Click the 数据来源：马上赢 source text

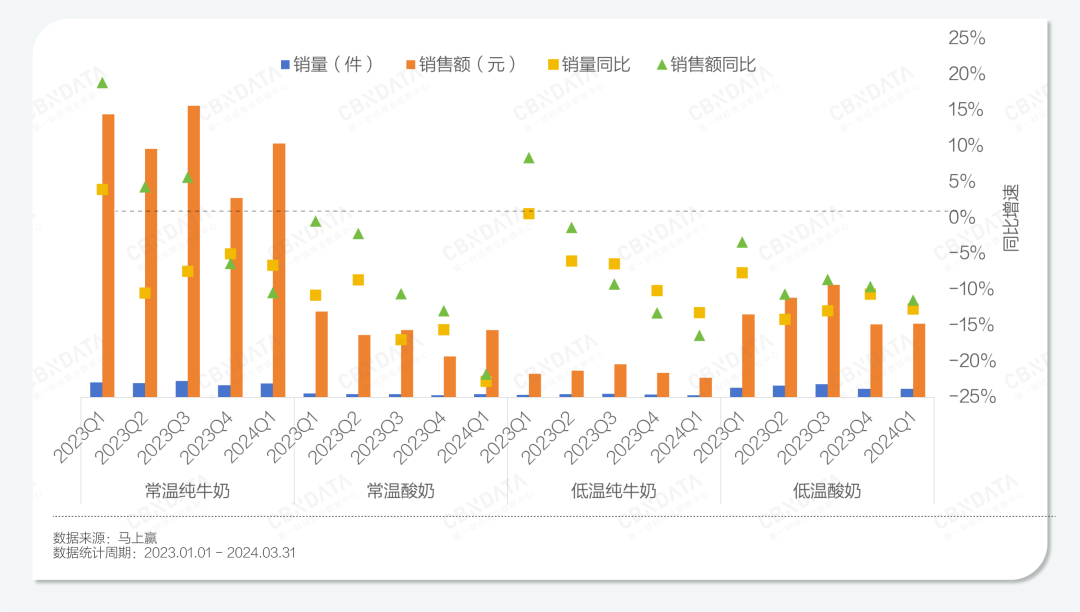point(98,537)
